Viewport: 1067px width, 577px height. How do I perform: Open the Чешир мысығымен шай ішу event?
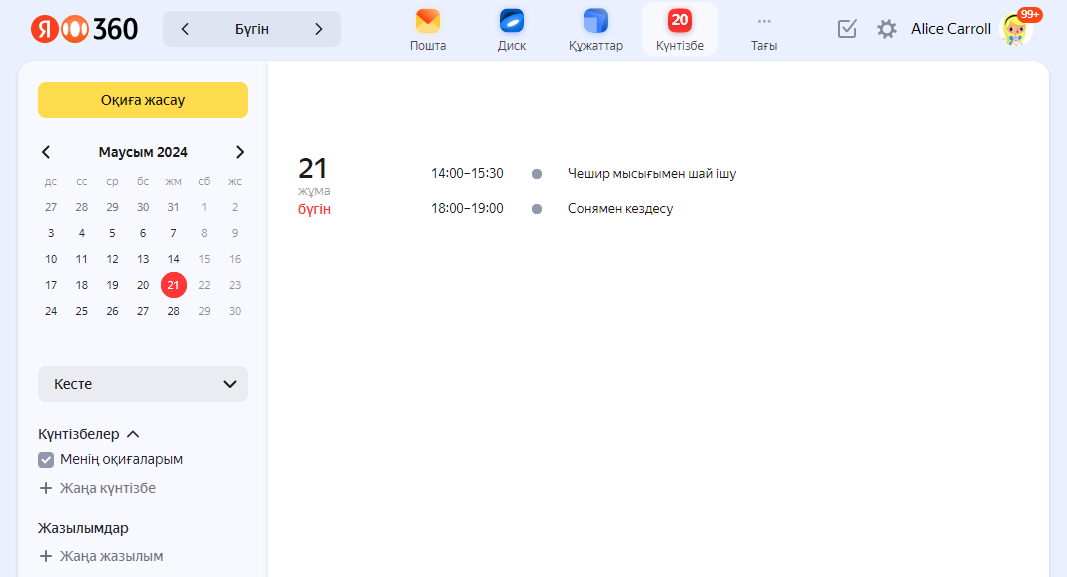coord(651,174)
